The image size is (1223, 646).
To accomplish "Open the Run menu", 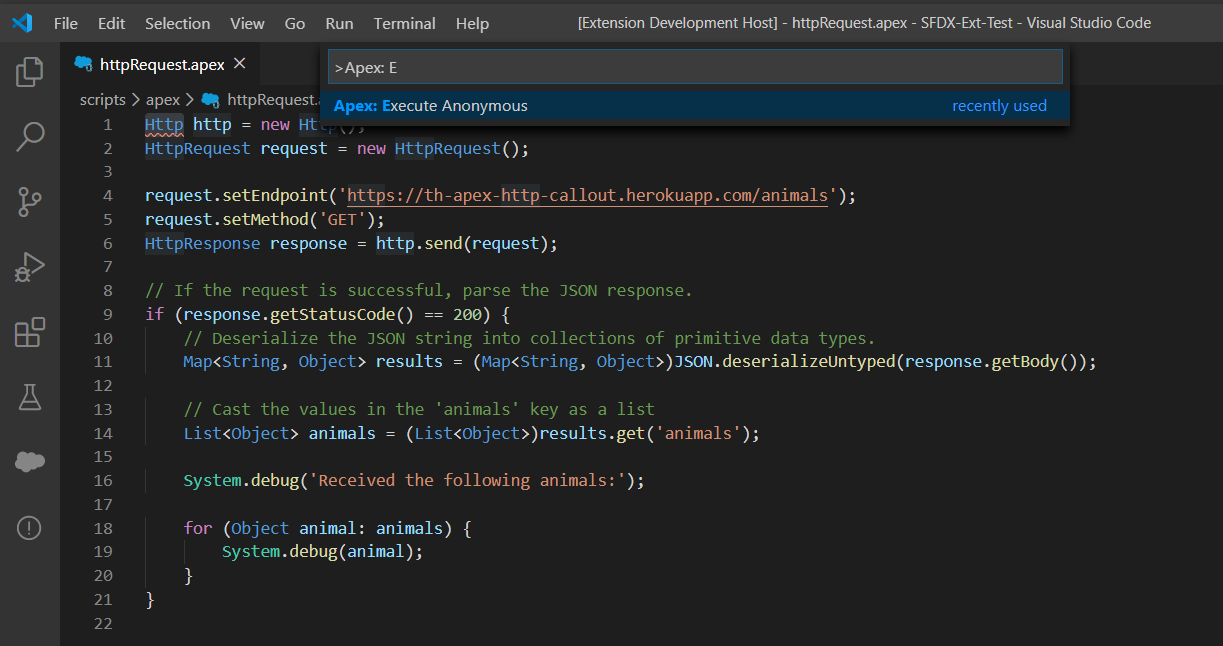I will tap(339, 23).
